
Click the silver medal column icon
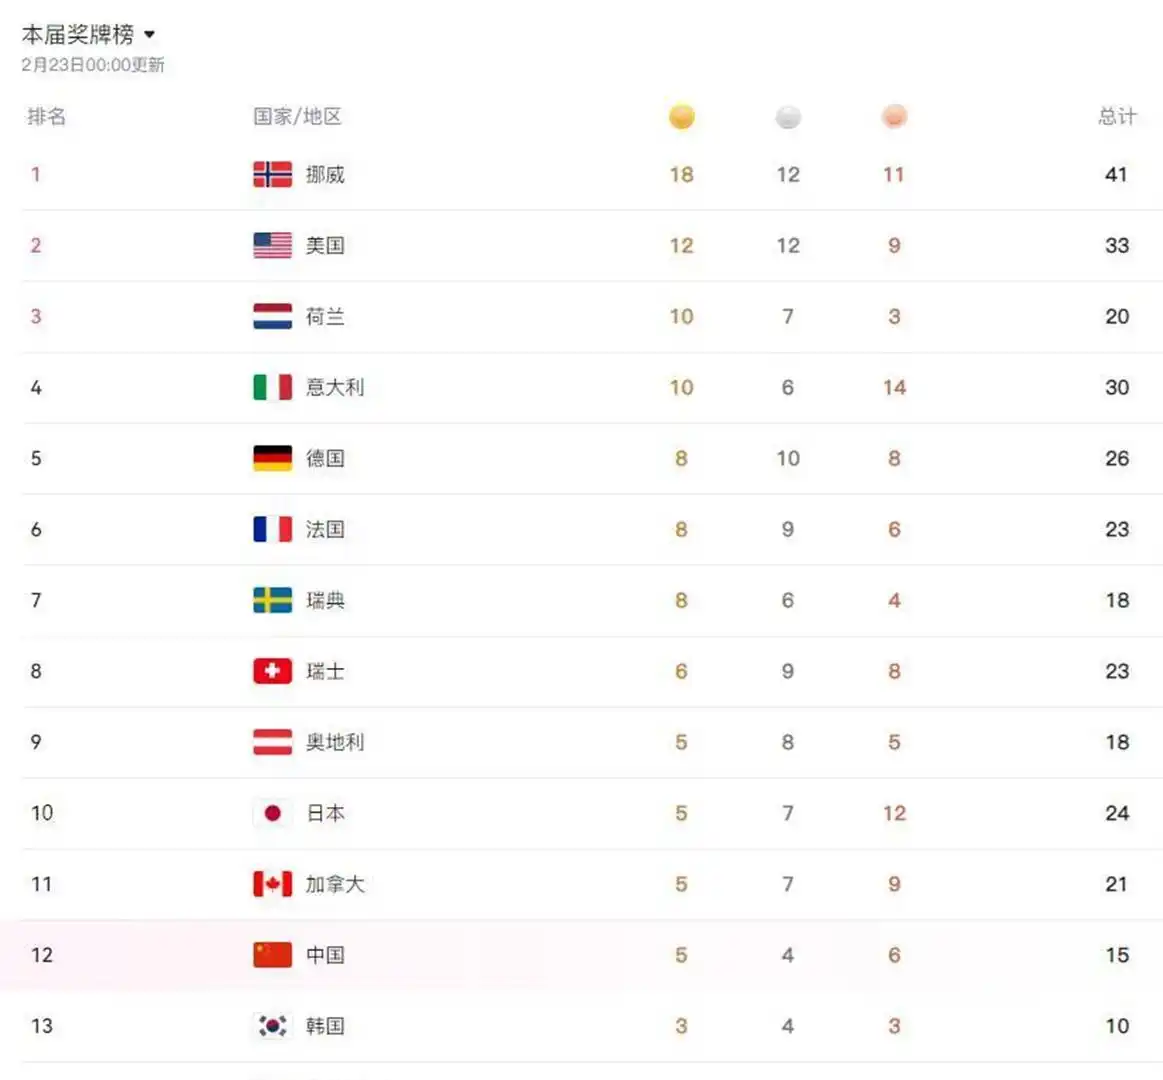788,117
